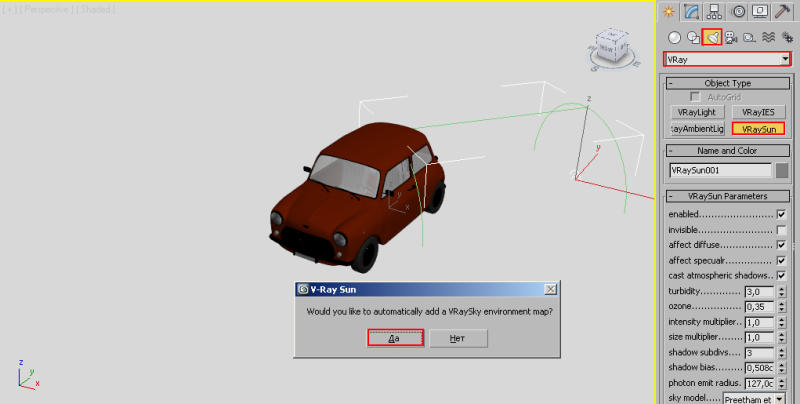The width and height of the screenshot is (800, 404).
Task: Click the red car model in viewport
Action: point(357,196)
